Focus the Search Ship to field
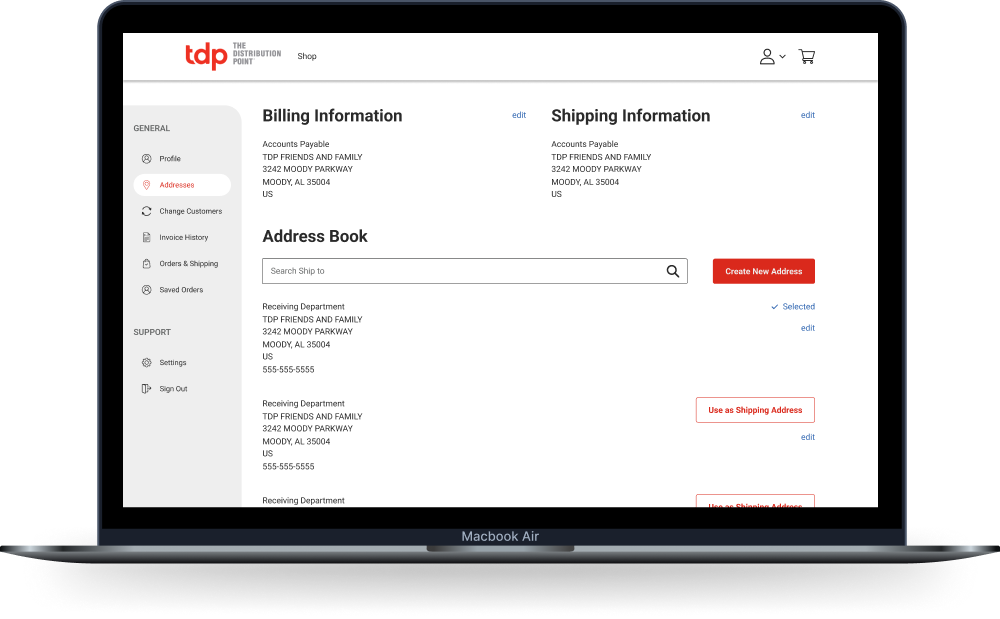The width and height of the screenshot is (1000, 619). point(460,271)
